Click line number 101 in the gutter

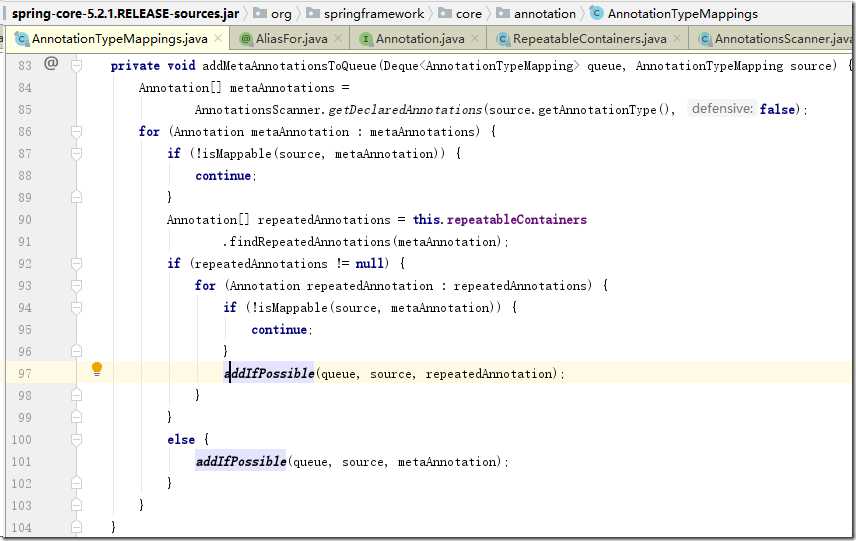(x=21, y=462)
